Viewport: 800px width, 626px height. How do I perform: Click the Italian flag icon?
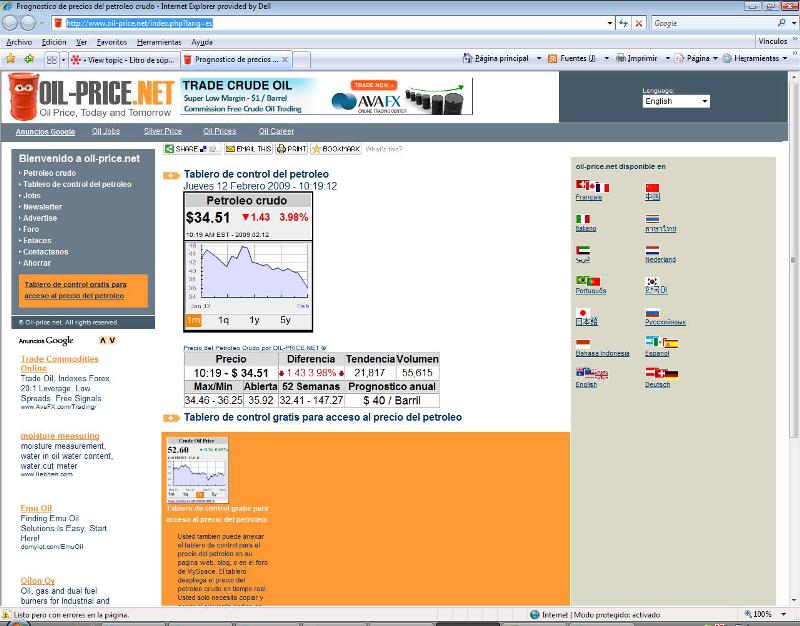(583, 218)
